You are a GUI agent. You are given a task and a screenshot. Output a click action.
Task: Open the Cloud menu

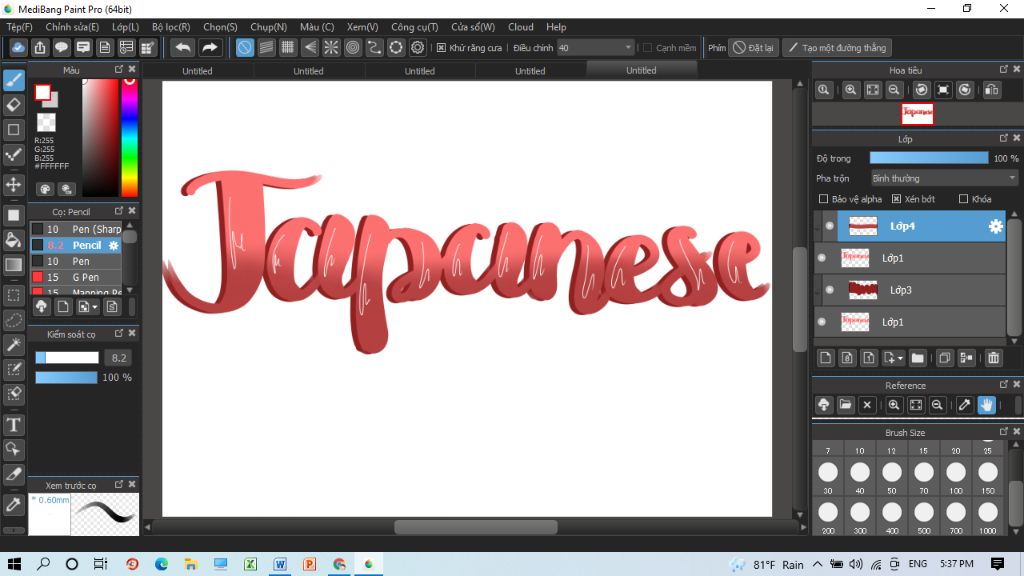click(520, 27)
